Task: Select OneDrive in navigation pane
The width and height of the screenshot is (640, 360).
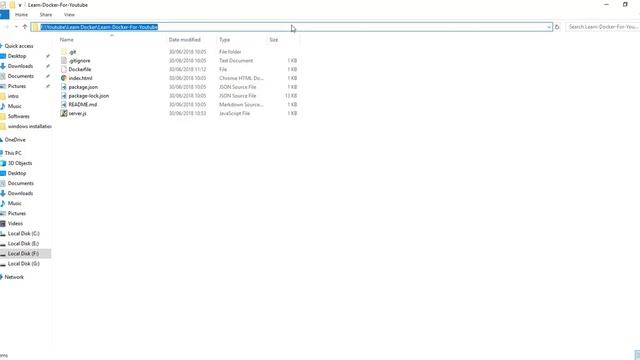Action: (x=15, y=140)
